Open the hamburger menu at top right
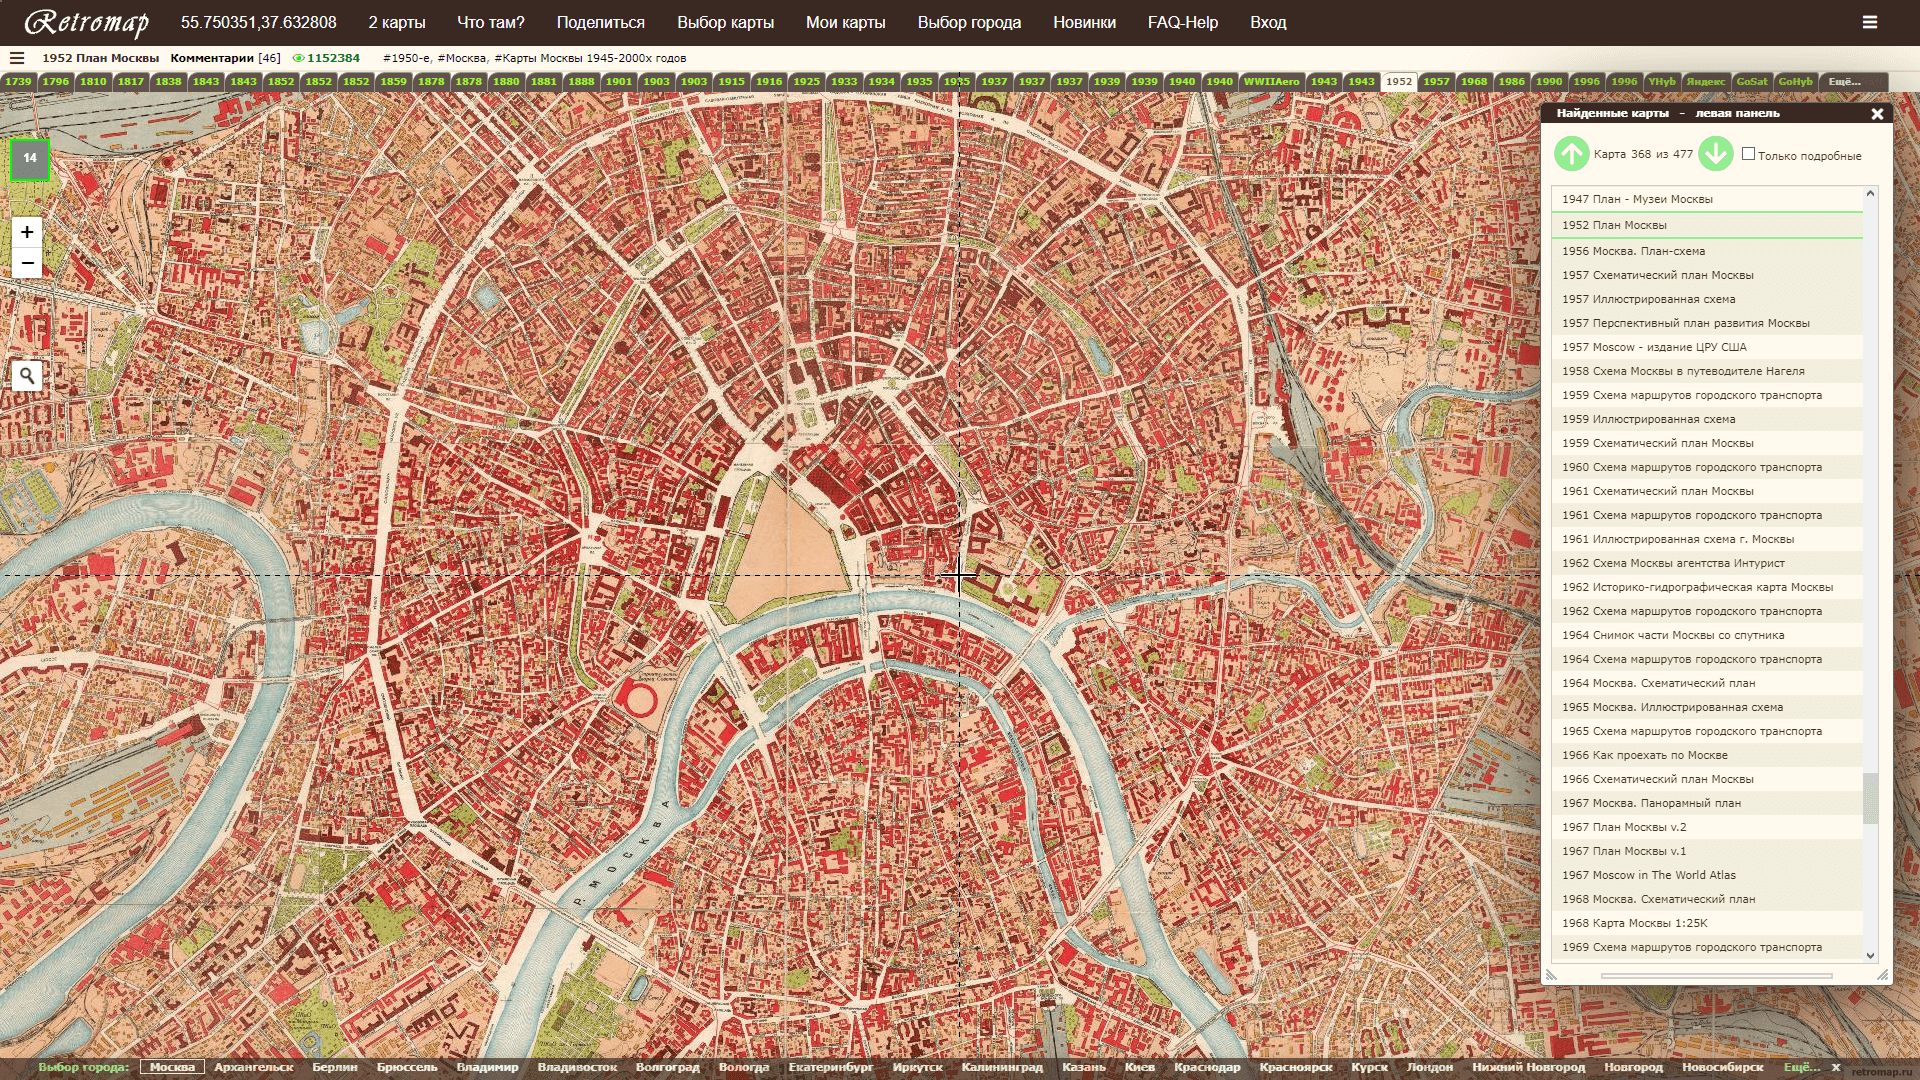Image resolution: width=1920 pixels, height=1080 pixels. pos(1869,22)
